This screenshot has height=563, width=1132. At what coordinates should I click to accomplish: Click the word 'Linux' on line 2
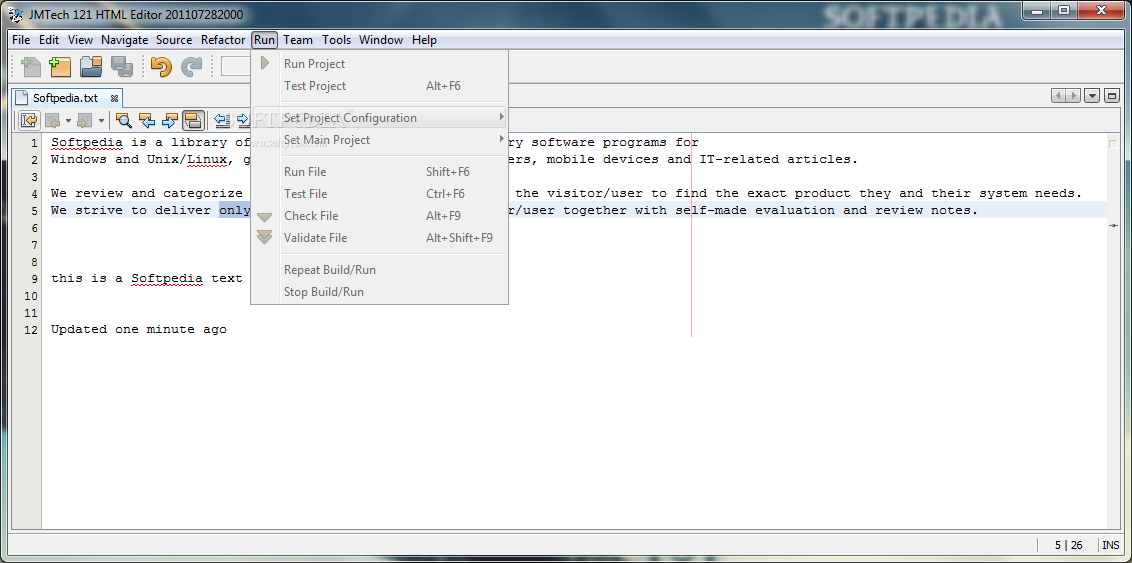click(206, 160)
